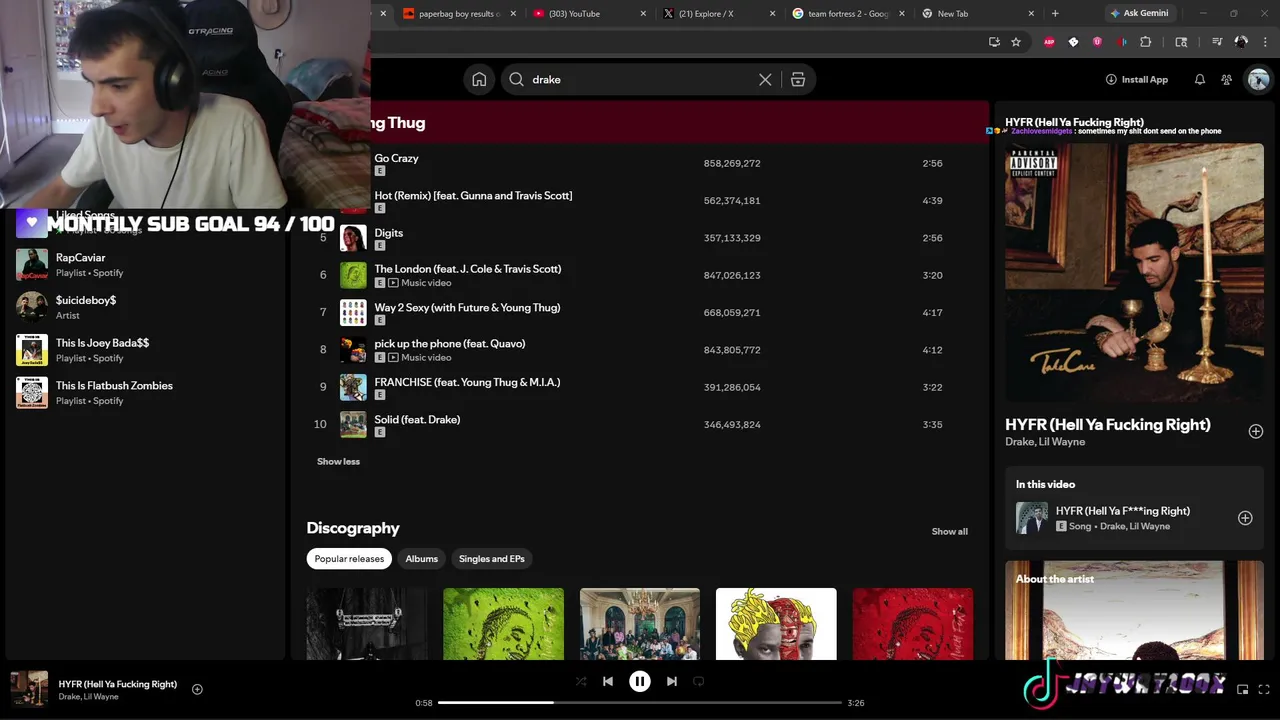The height and width of the screenshot is (720, 1280).
Task: Select the Popular releases filter
Action: point(349,559)
